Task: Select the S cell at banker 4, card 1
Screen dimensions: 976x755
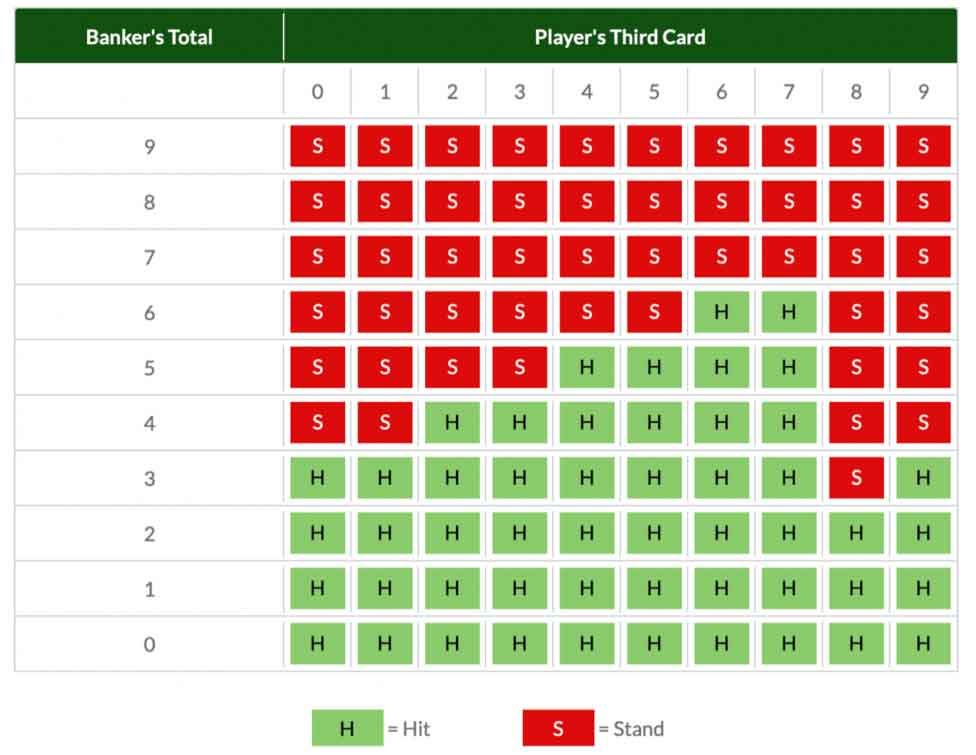Action: 385,423
